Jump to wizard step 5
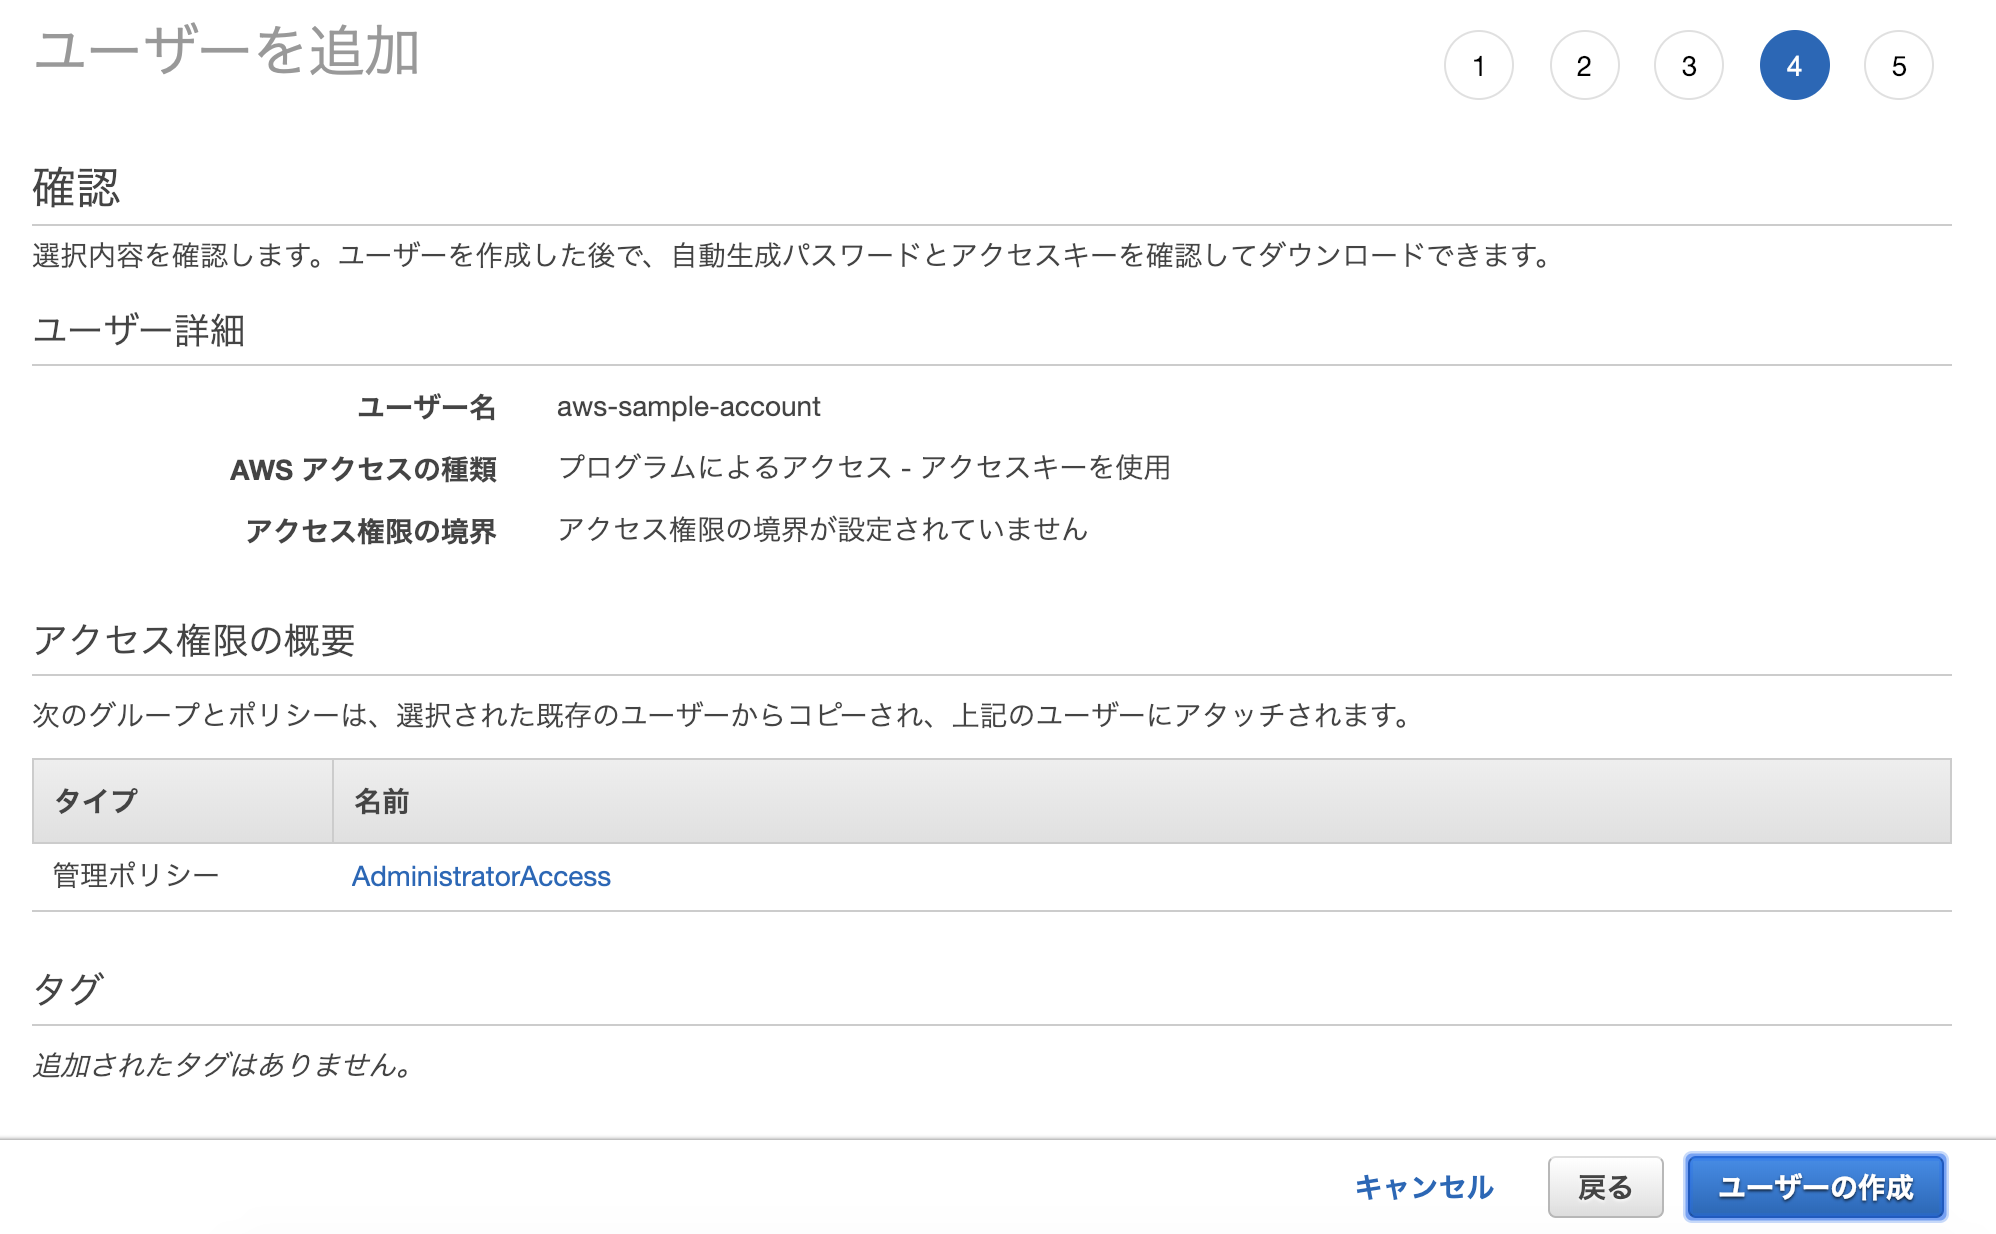Viewport: 1996px width, 1234px height. 1898,66
